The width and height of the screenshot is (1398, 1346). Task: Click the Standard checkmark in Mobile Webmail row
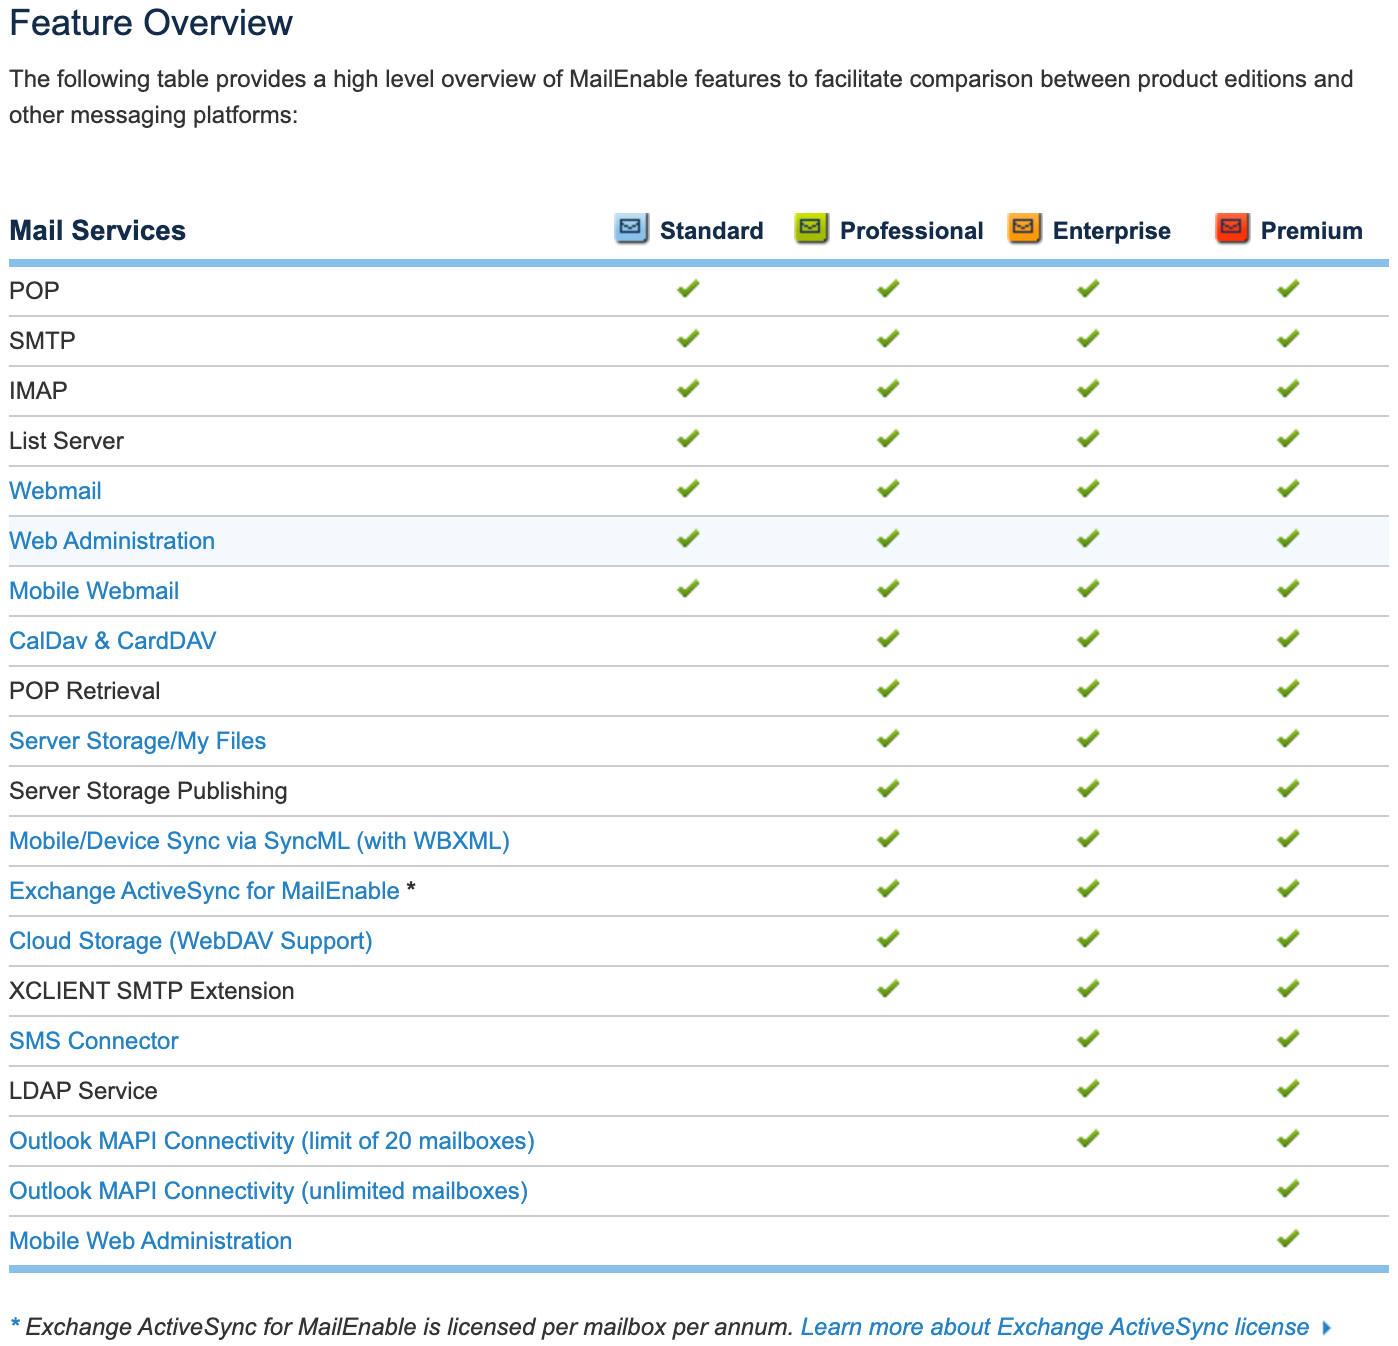click(x=688, y=589)
